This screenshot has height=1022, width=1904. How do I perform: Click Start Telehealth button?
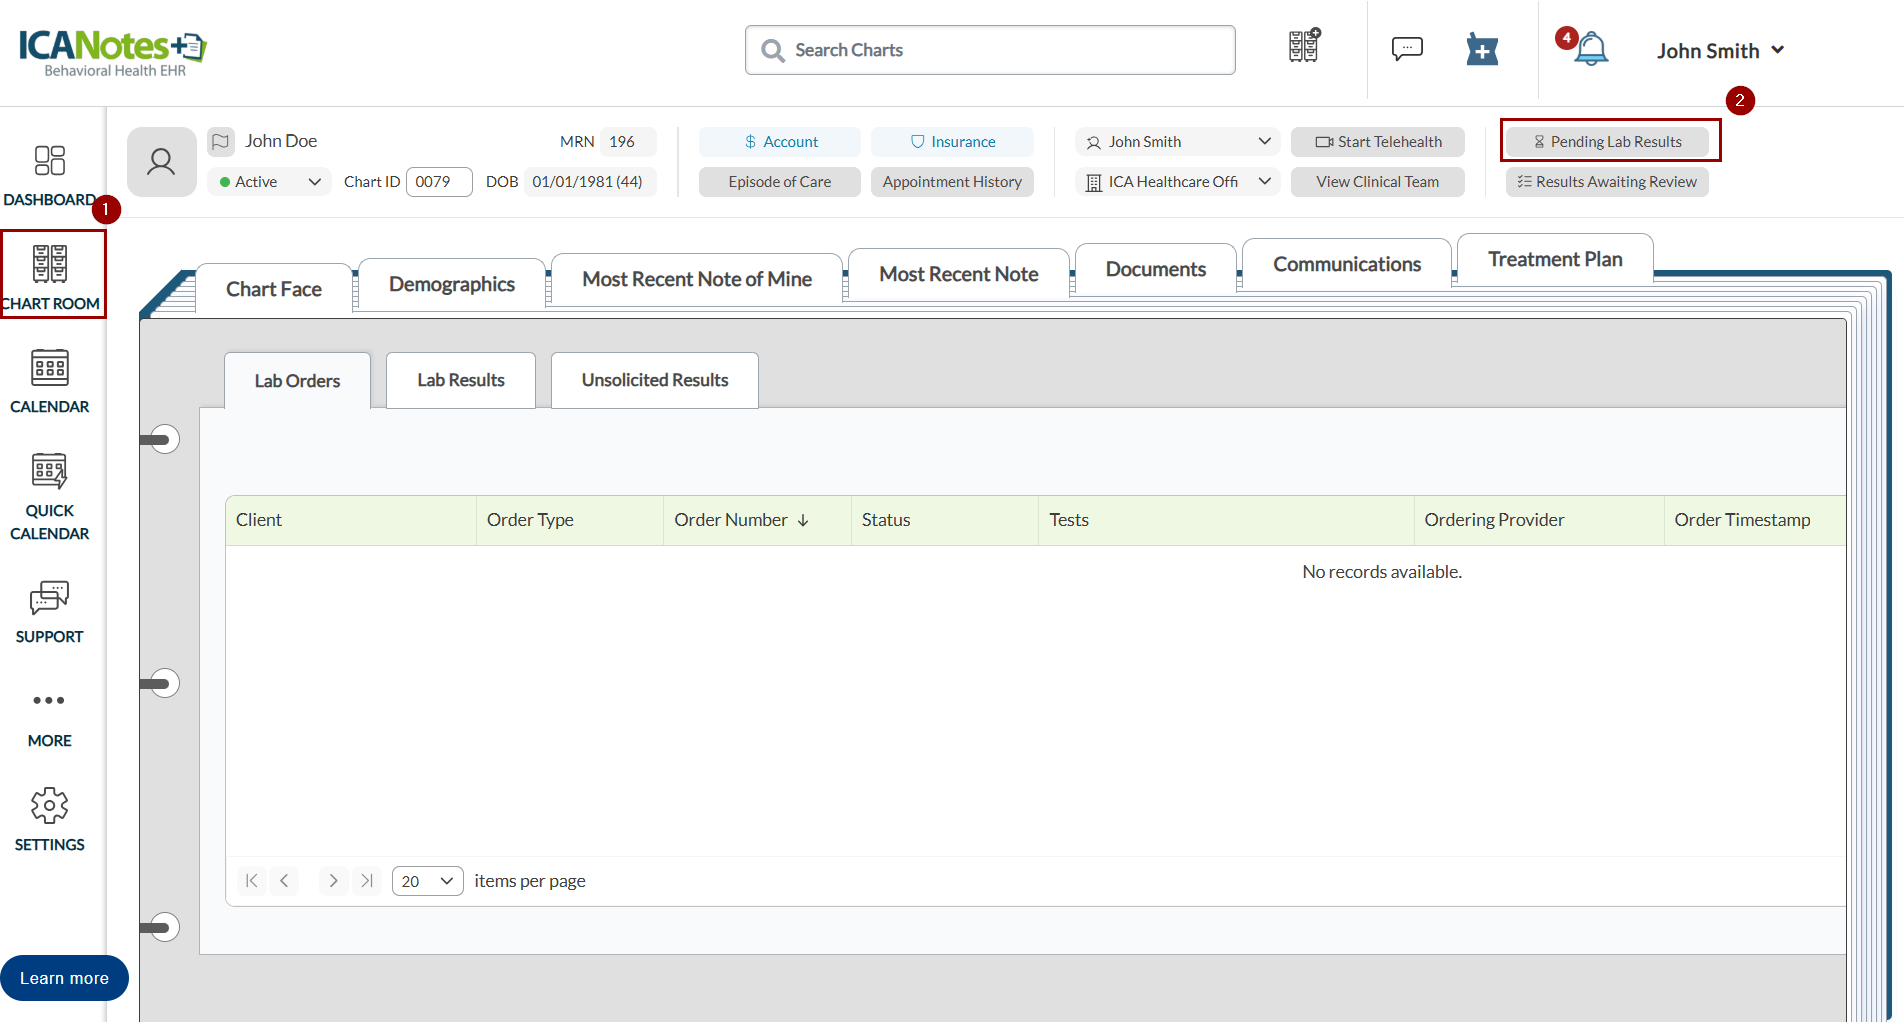tap(1378, 142)
